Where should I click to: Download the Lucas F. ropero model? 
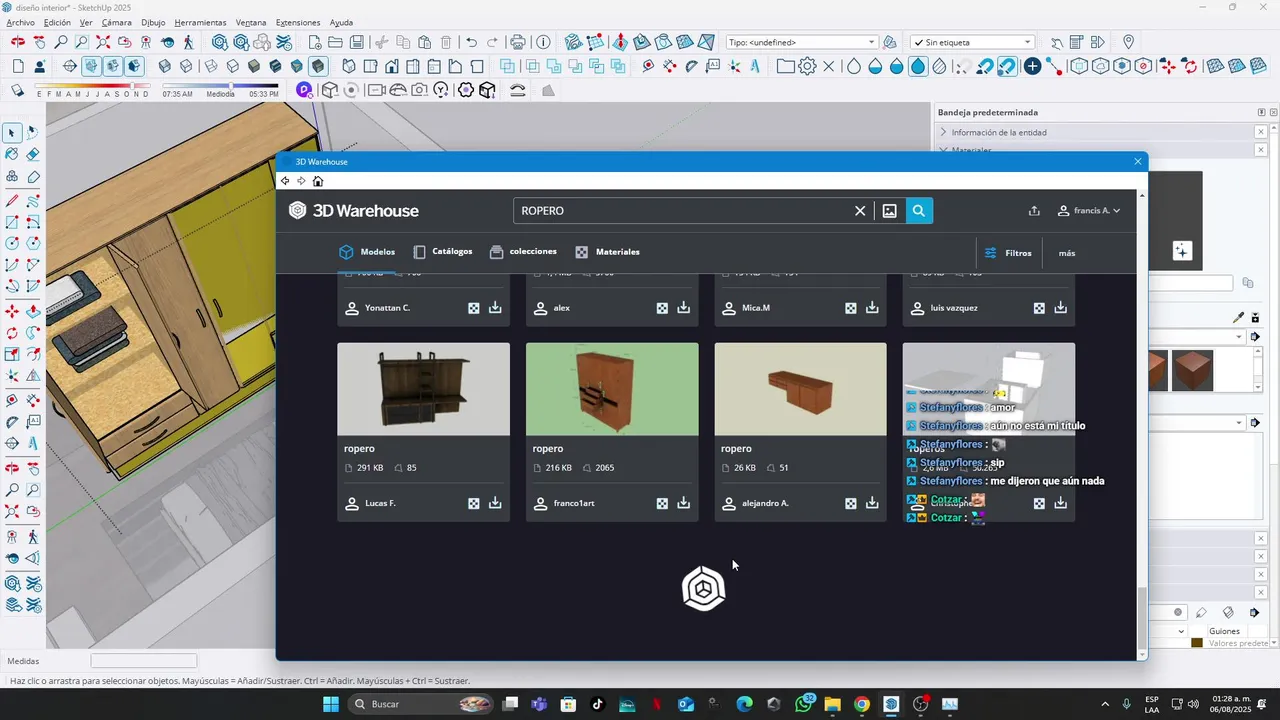coord(495,503)
